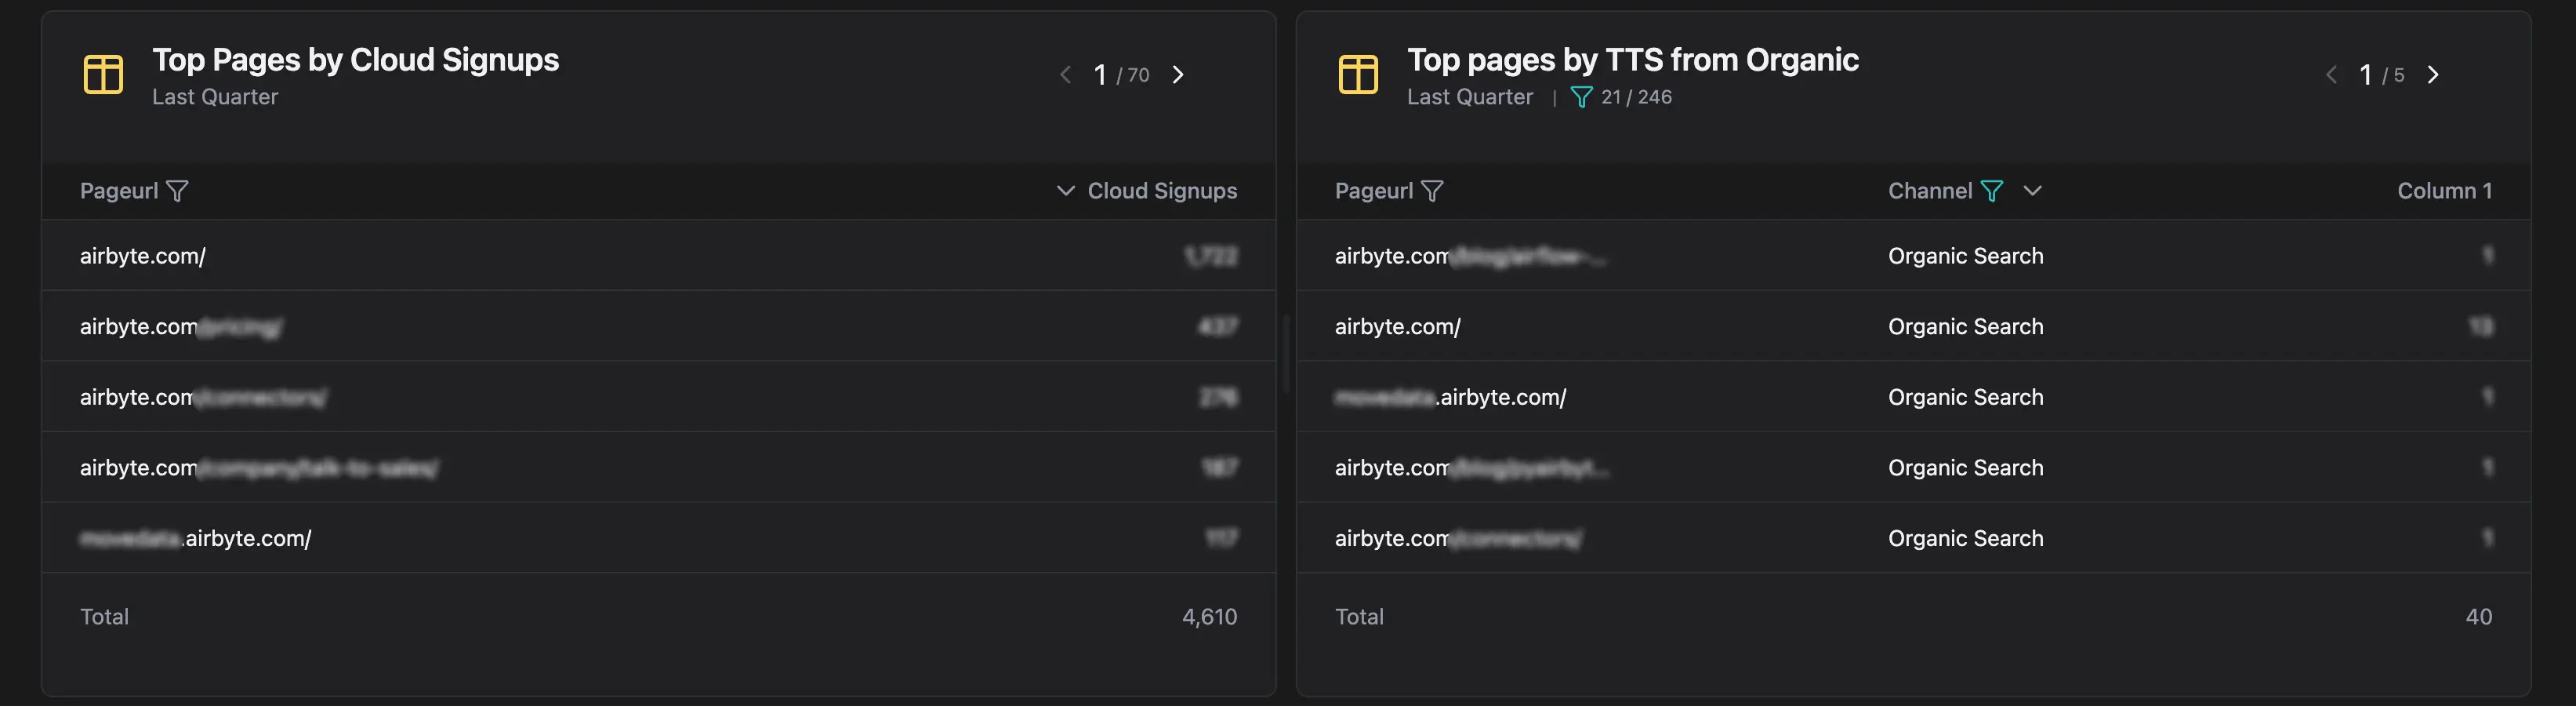
Task: Click the page number 1 / 70 indicator
Action: coord(1121,75)
